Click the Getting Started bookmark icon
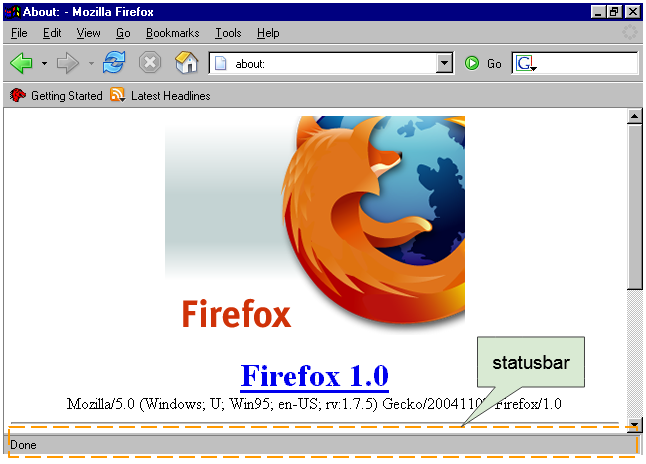The width and height of the screenshot is (646, 464). click(x=17, y=95)
